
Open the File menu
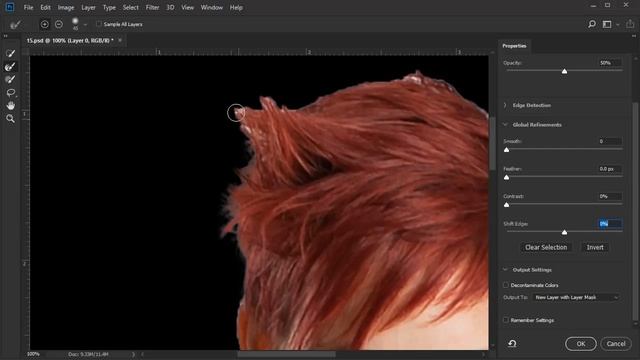pos(28,7)
